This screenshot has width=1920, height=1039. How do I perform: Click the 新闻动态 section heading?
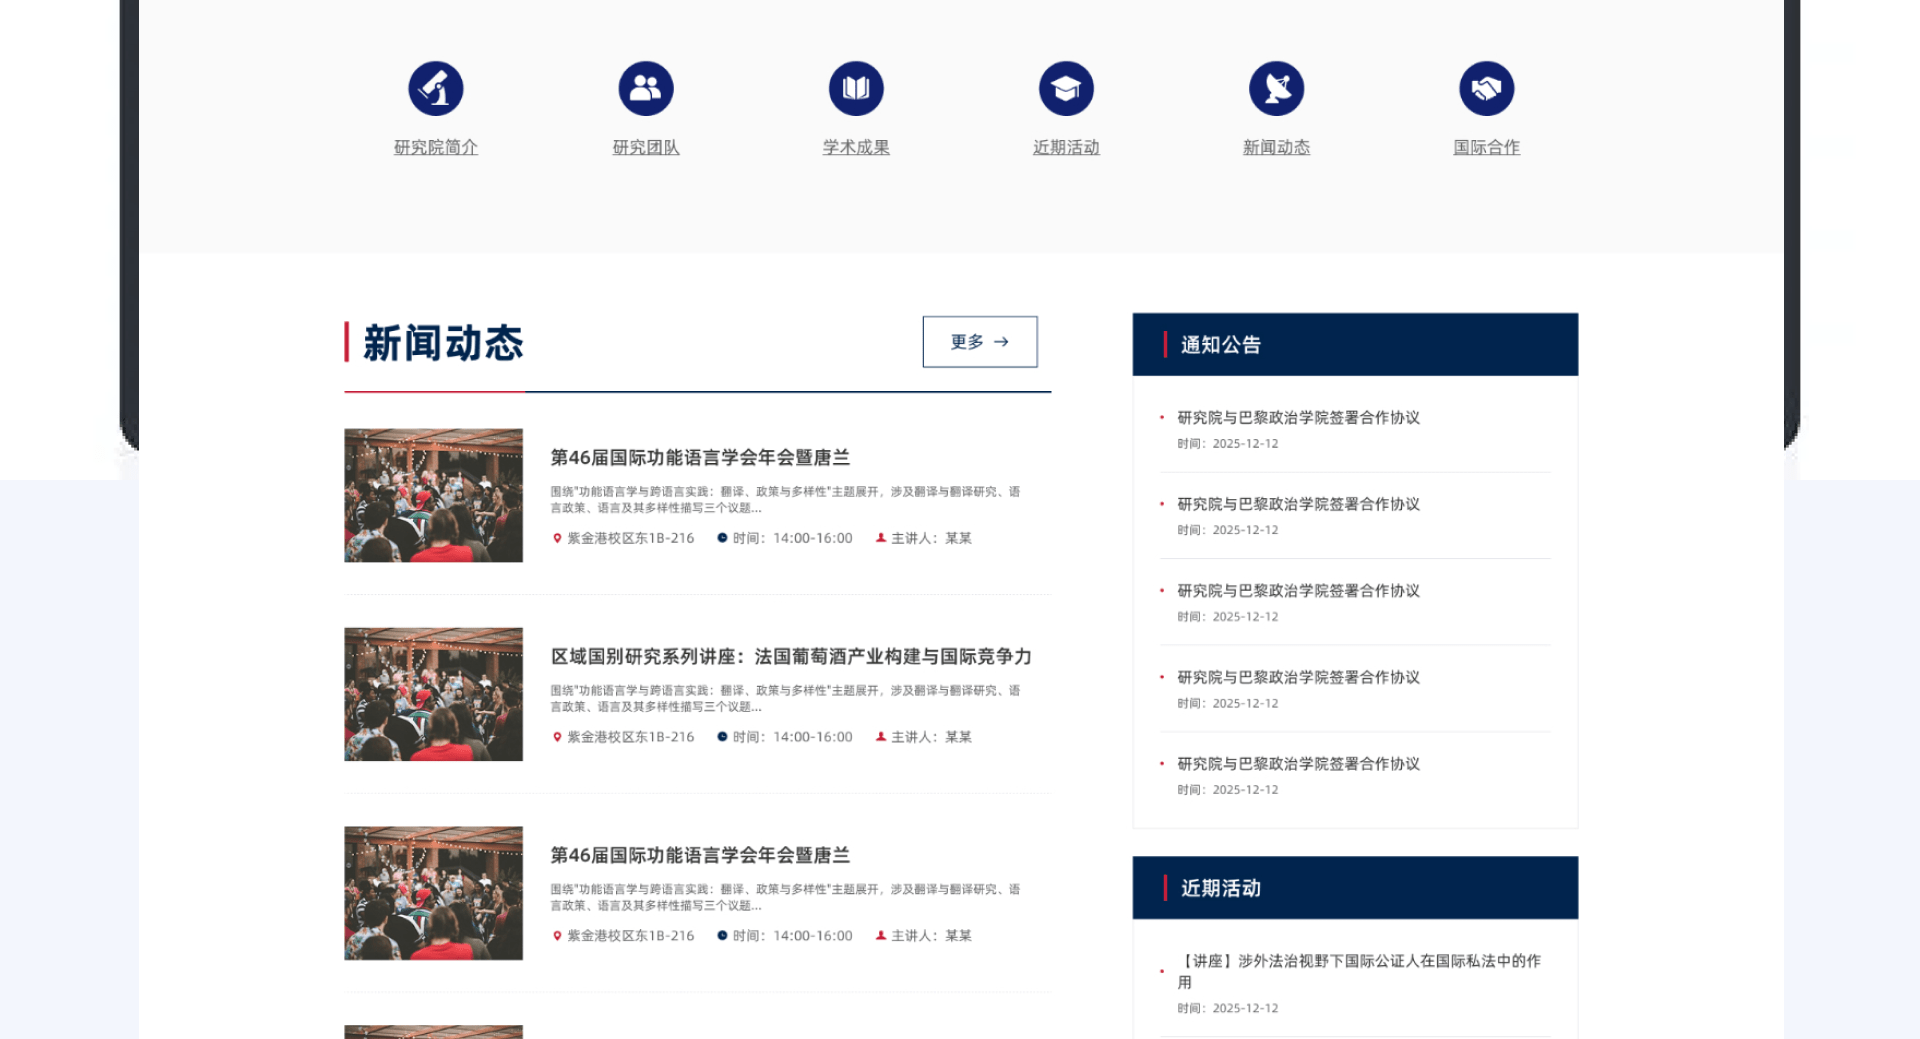(x=443, y=343)
